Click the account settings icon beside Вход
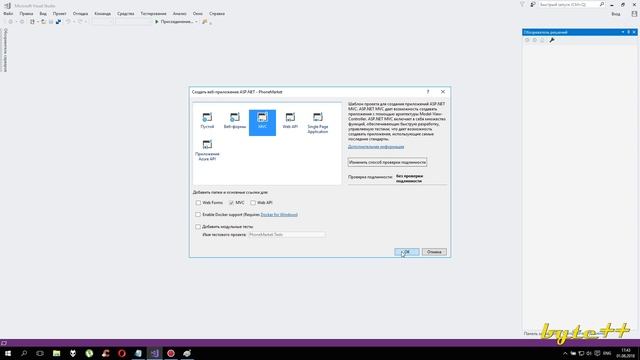This screenshot has width=640, height=360. point(634,14)
